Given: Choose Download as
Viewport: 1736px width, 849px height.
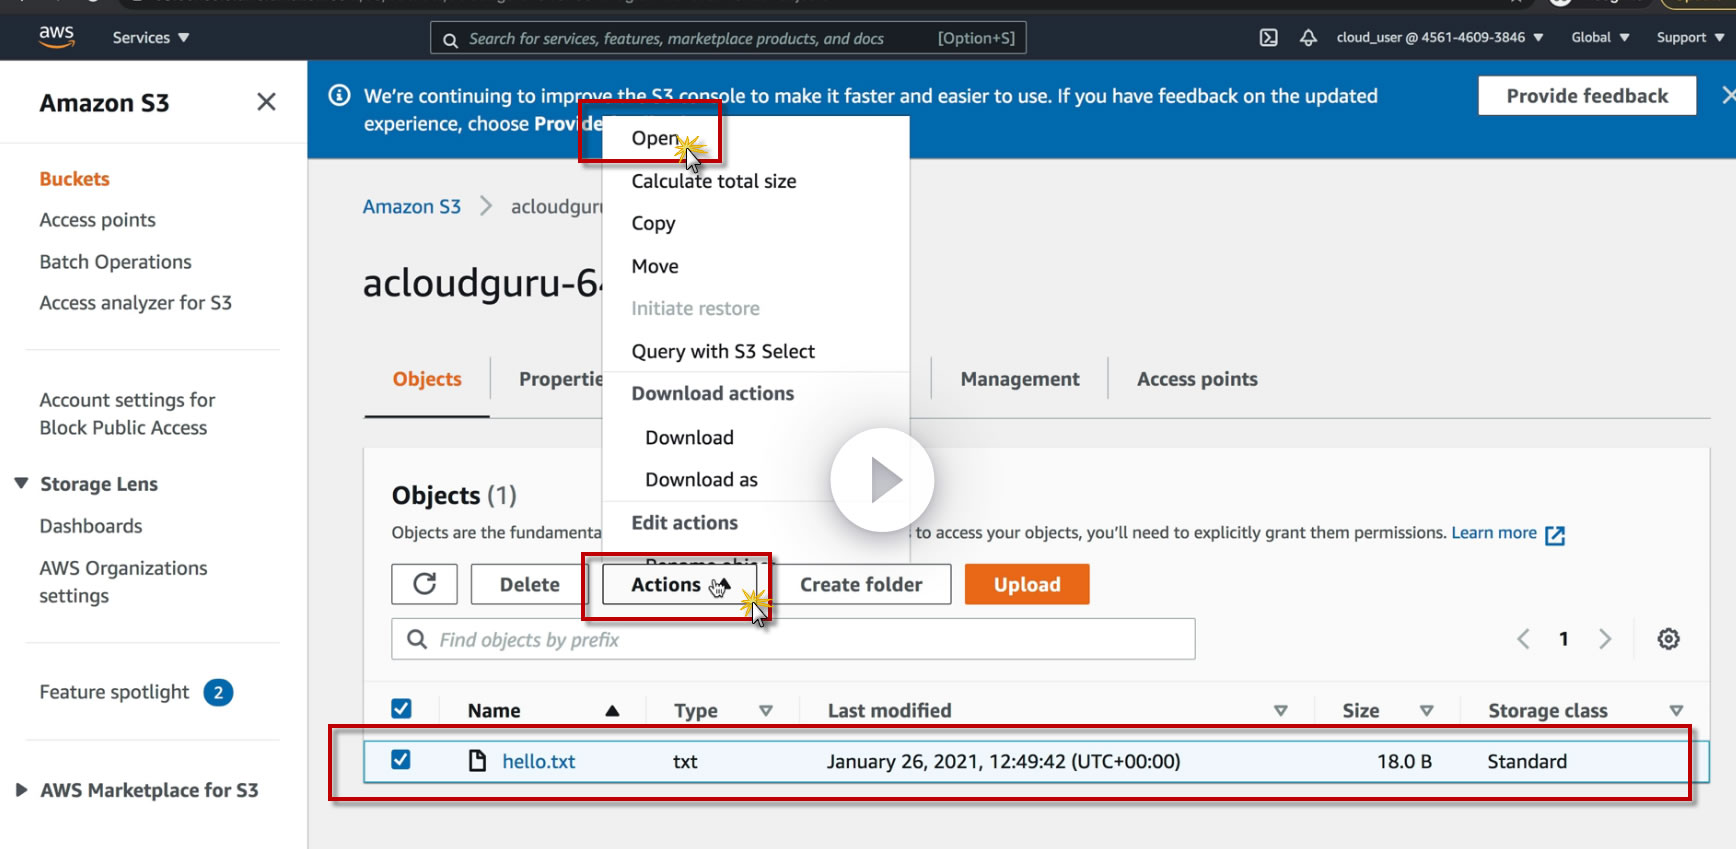Looking at the screenshot, I should click(x=701, y=479).
